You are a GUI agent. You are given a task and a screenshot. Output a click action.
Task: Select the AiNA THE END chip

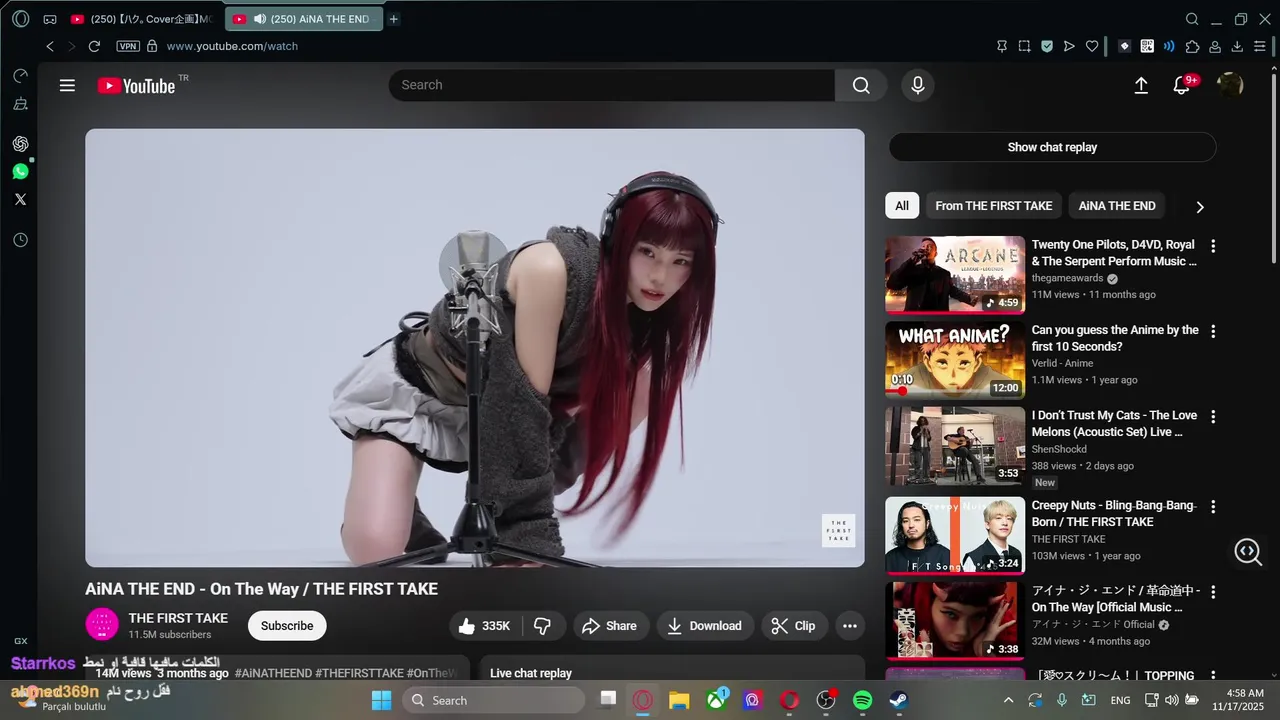[x=1117, y=206]
